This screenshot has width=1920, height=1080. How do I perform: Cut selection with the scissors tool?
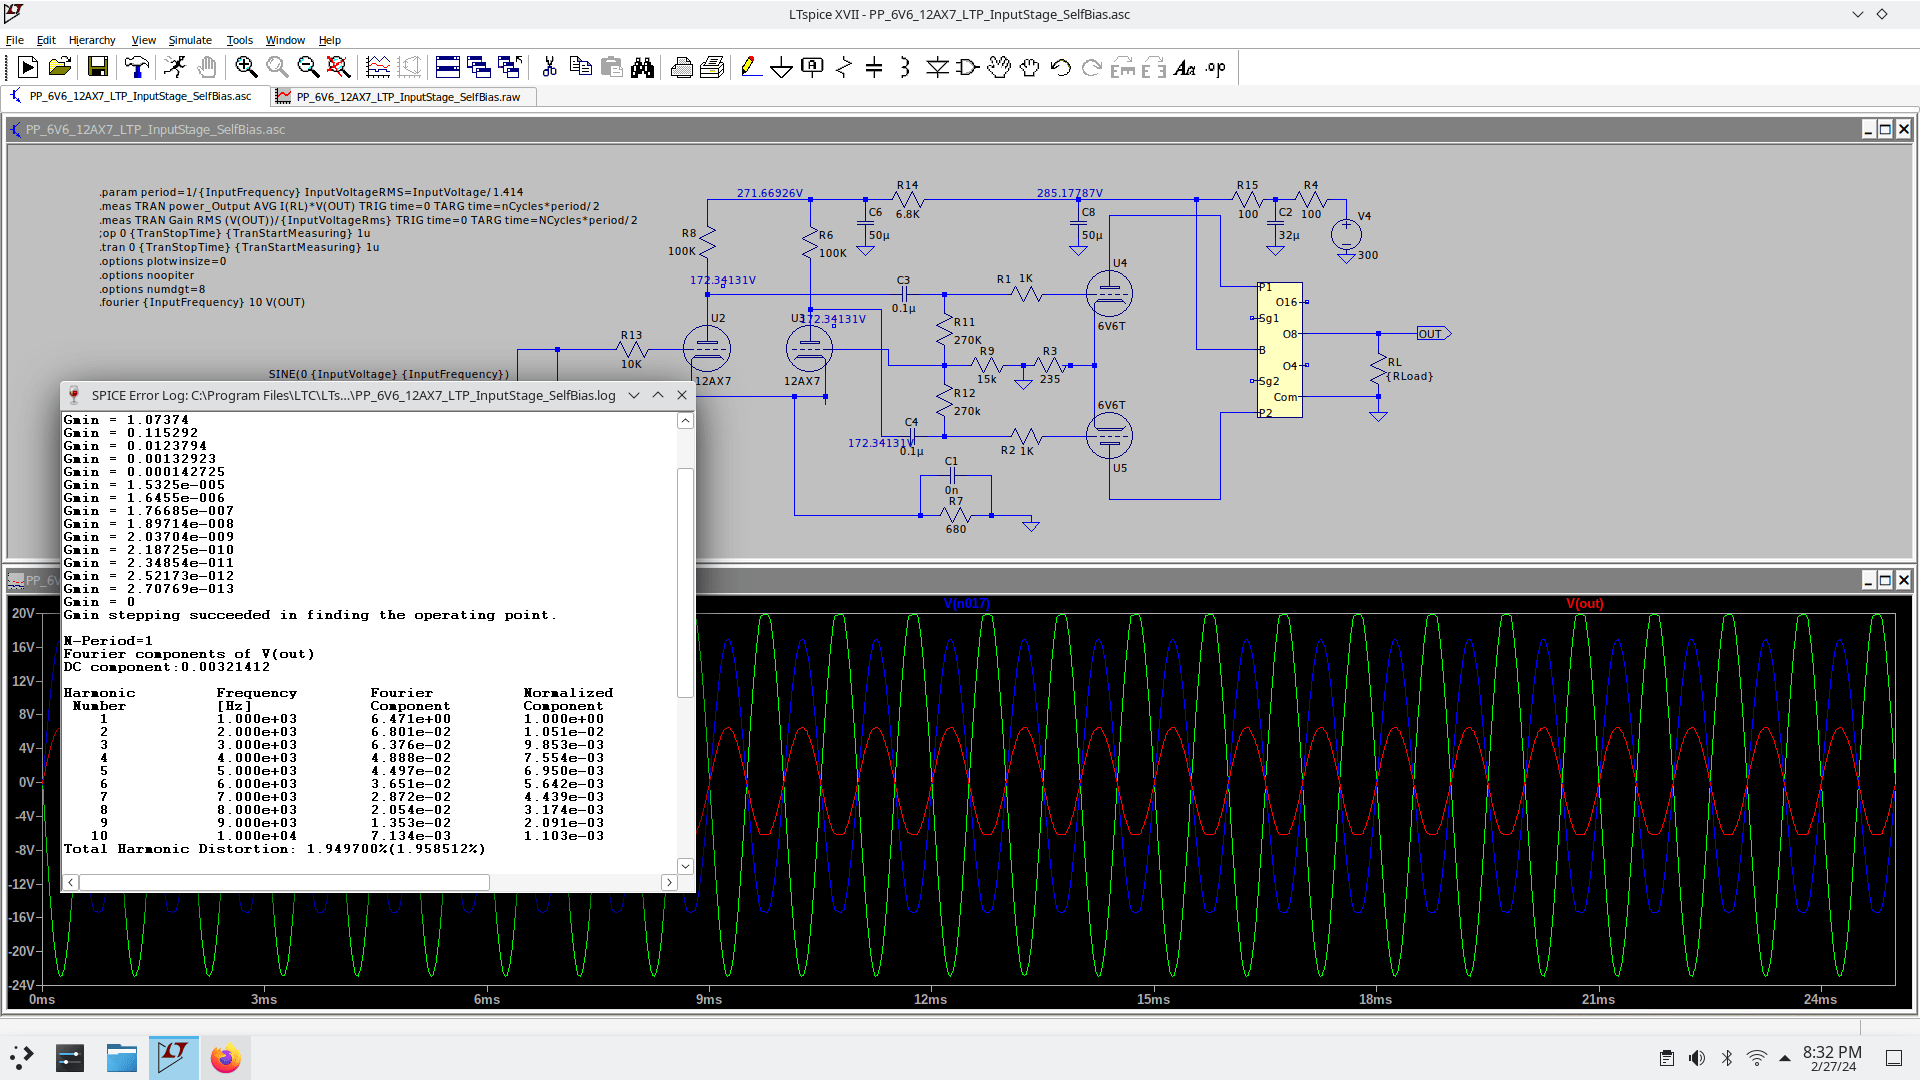point(549,67)
